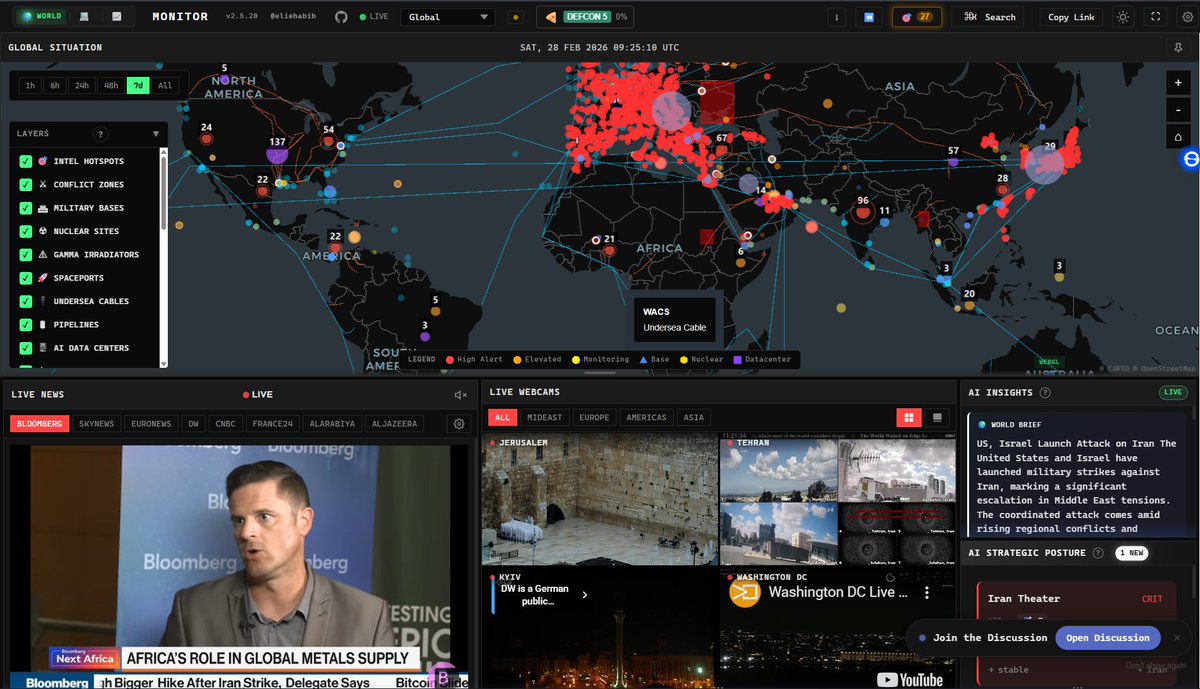Click Open Discussion button
The image size is (1200, 689).
(x=1108, y=638)
